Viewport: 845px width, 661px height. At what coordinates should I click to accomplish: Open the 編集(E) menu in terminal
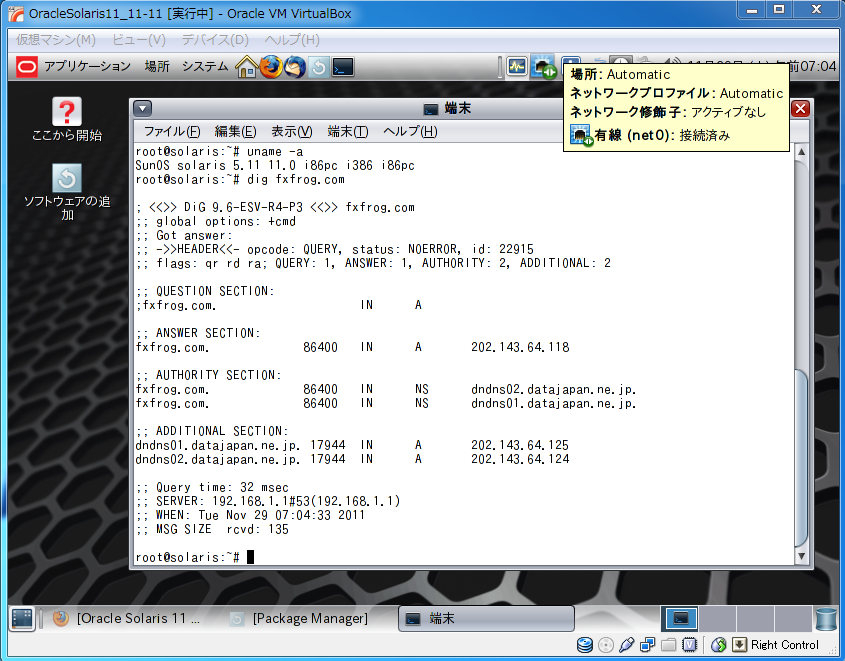click(235, 132)
